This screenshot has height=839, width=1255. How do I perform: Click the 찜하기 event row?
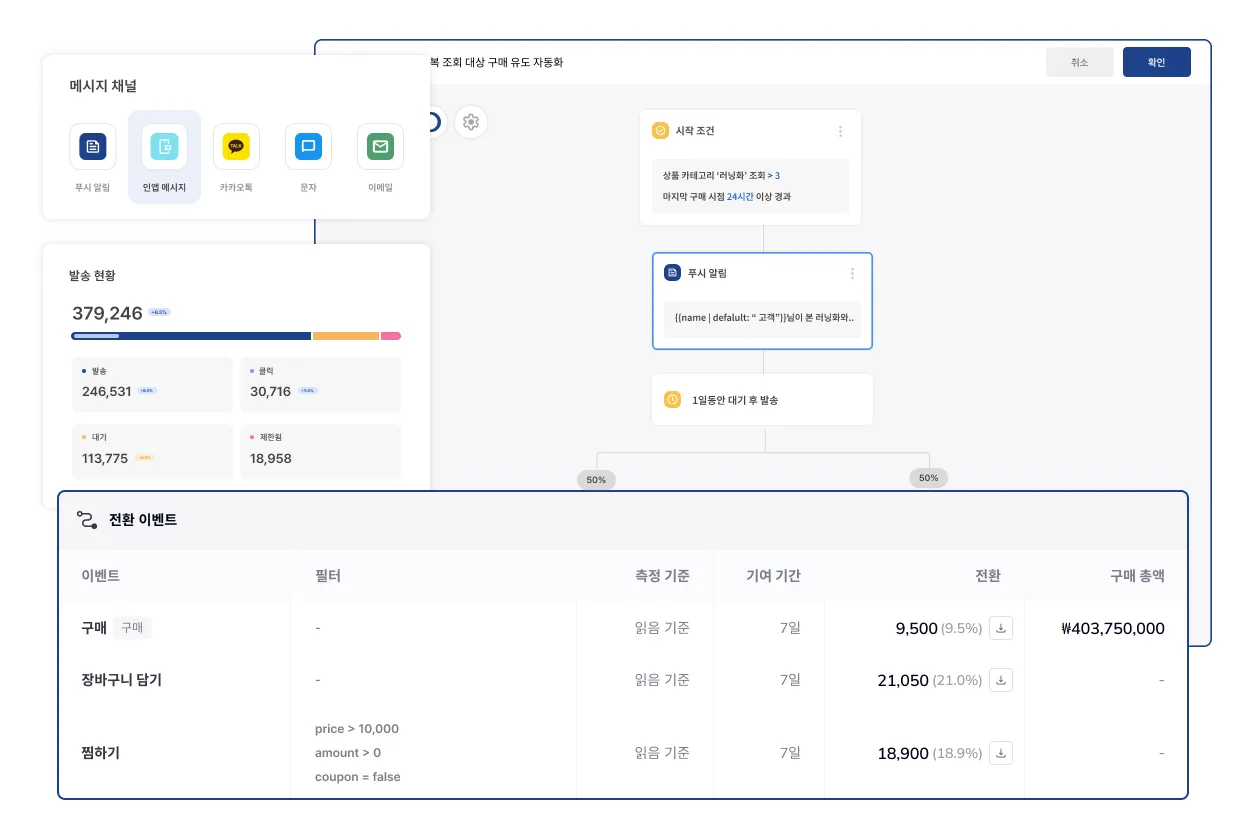point(623,753)
